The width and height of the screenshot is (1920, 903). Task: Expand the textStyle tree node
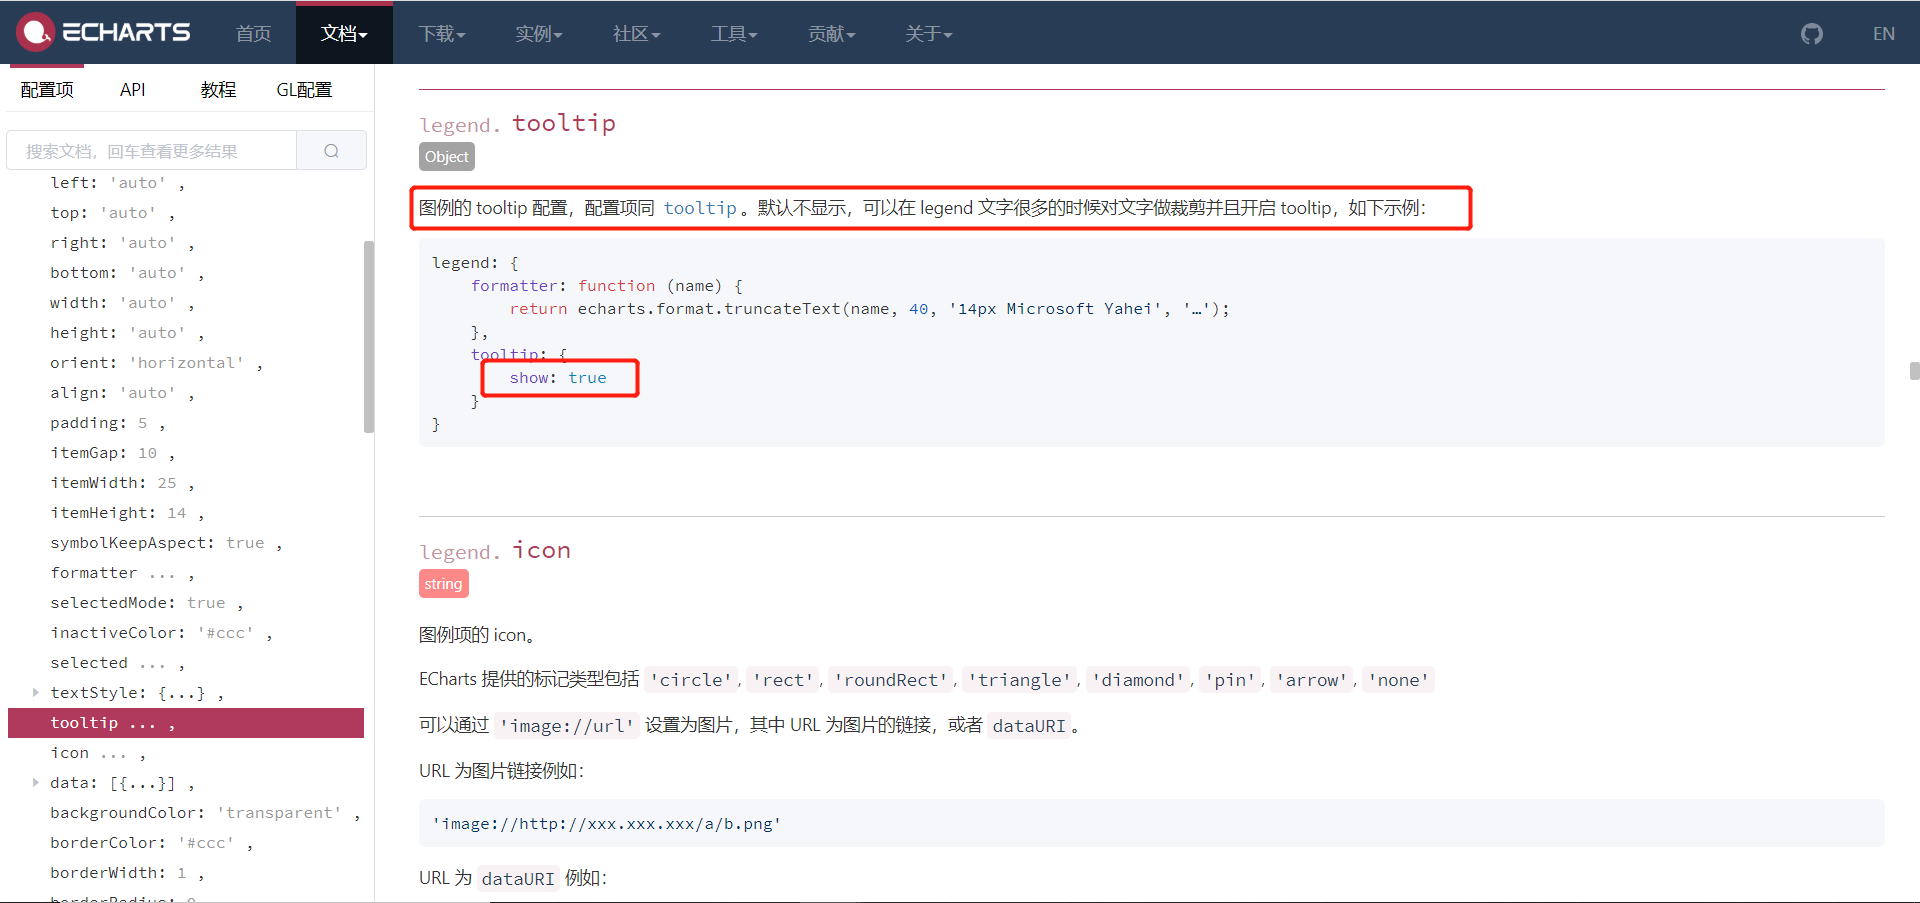pos(36,692)
